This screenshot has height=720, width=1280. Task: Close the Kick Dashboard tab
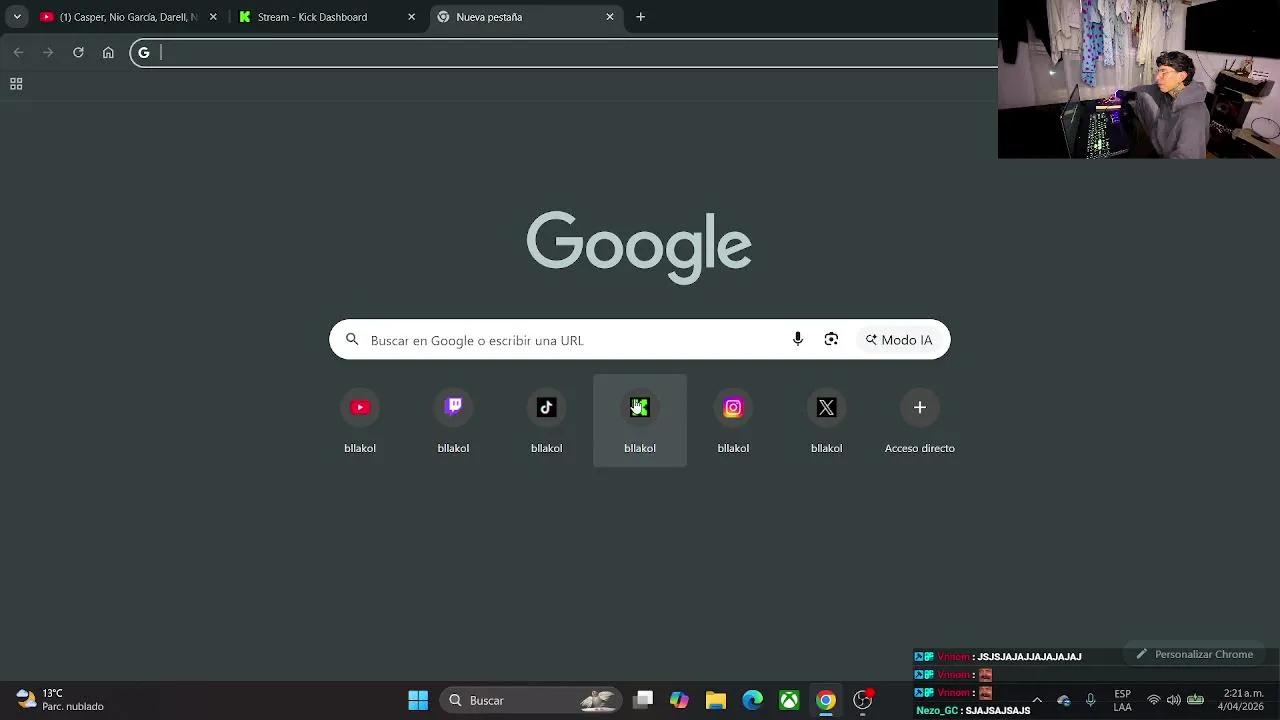tap(411, 17)
